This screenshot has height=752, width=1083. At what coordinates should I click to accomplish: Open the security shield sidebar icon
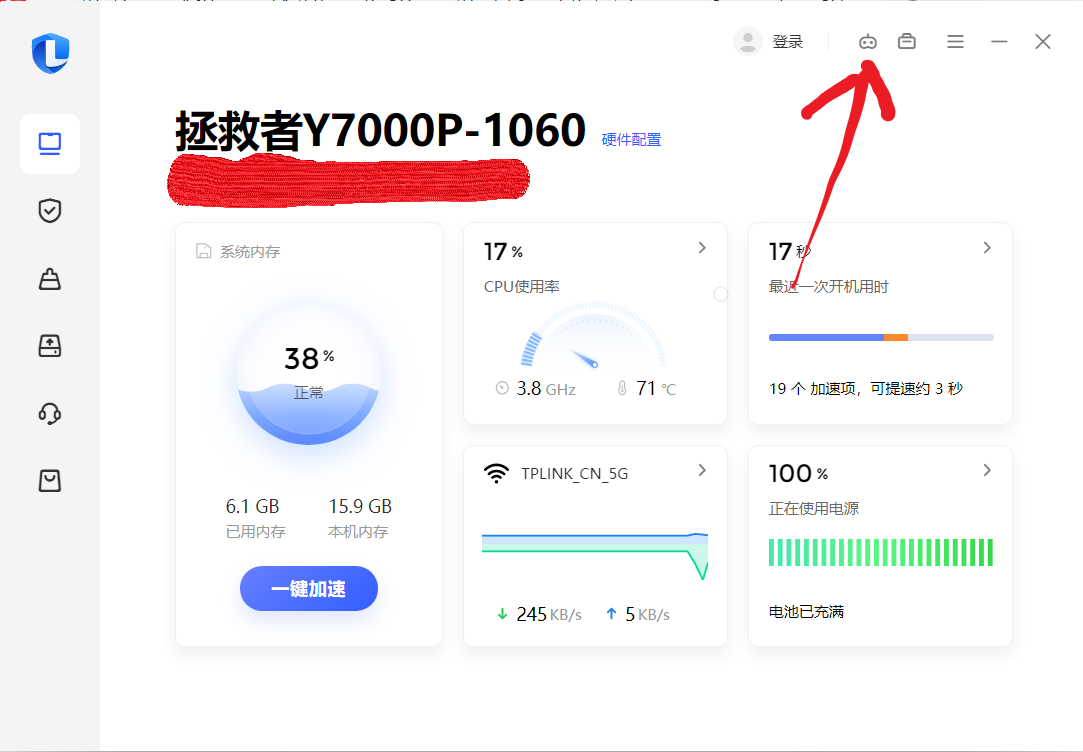50,211
